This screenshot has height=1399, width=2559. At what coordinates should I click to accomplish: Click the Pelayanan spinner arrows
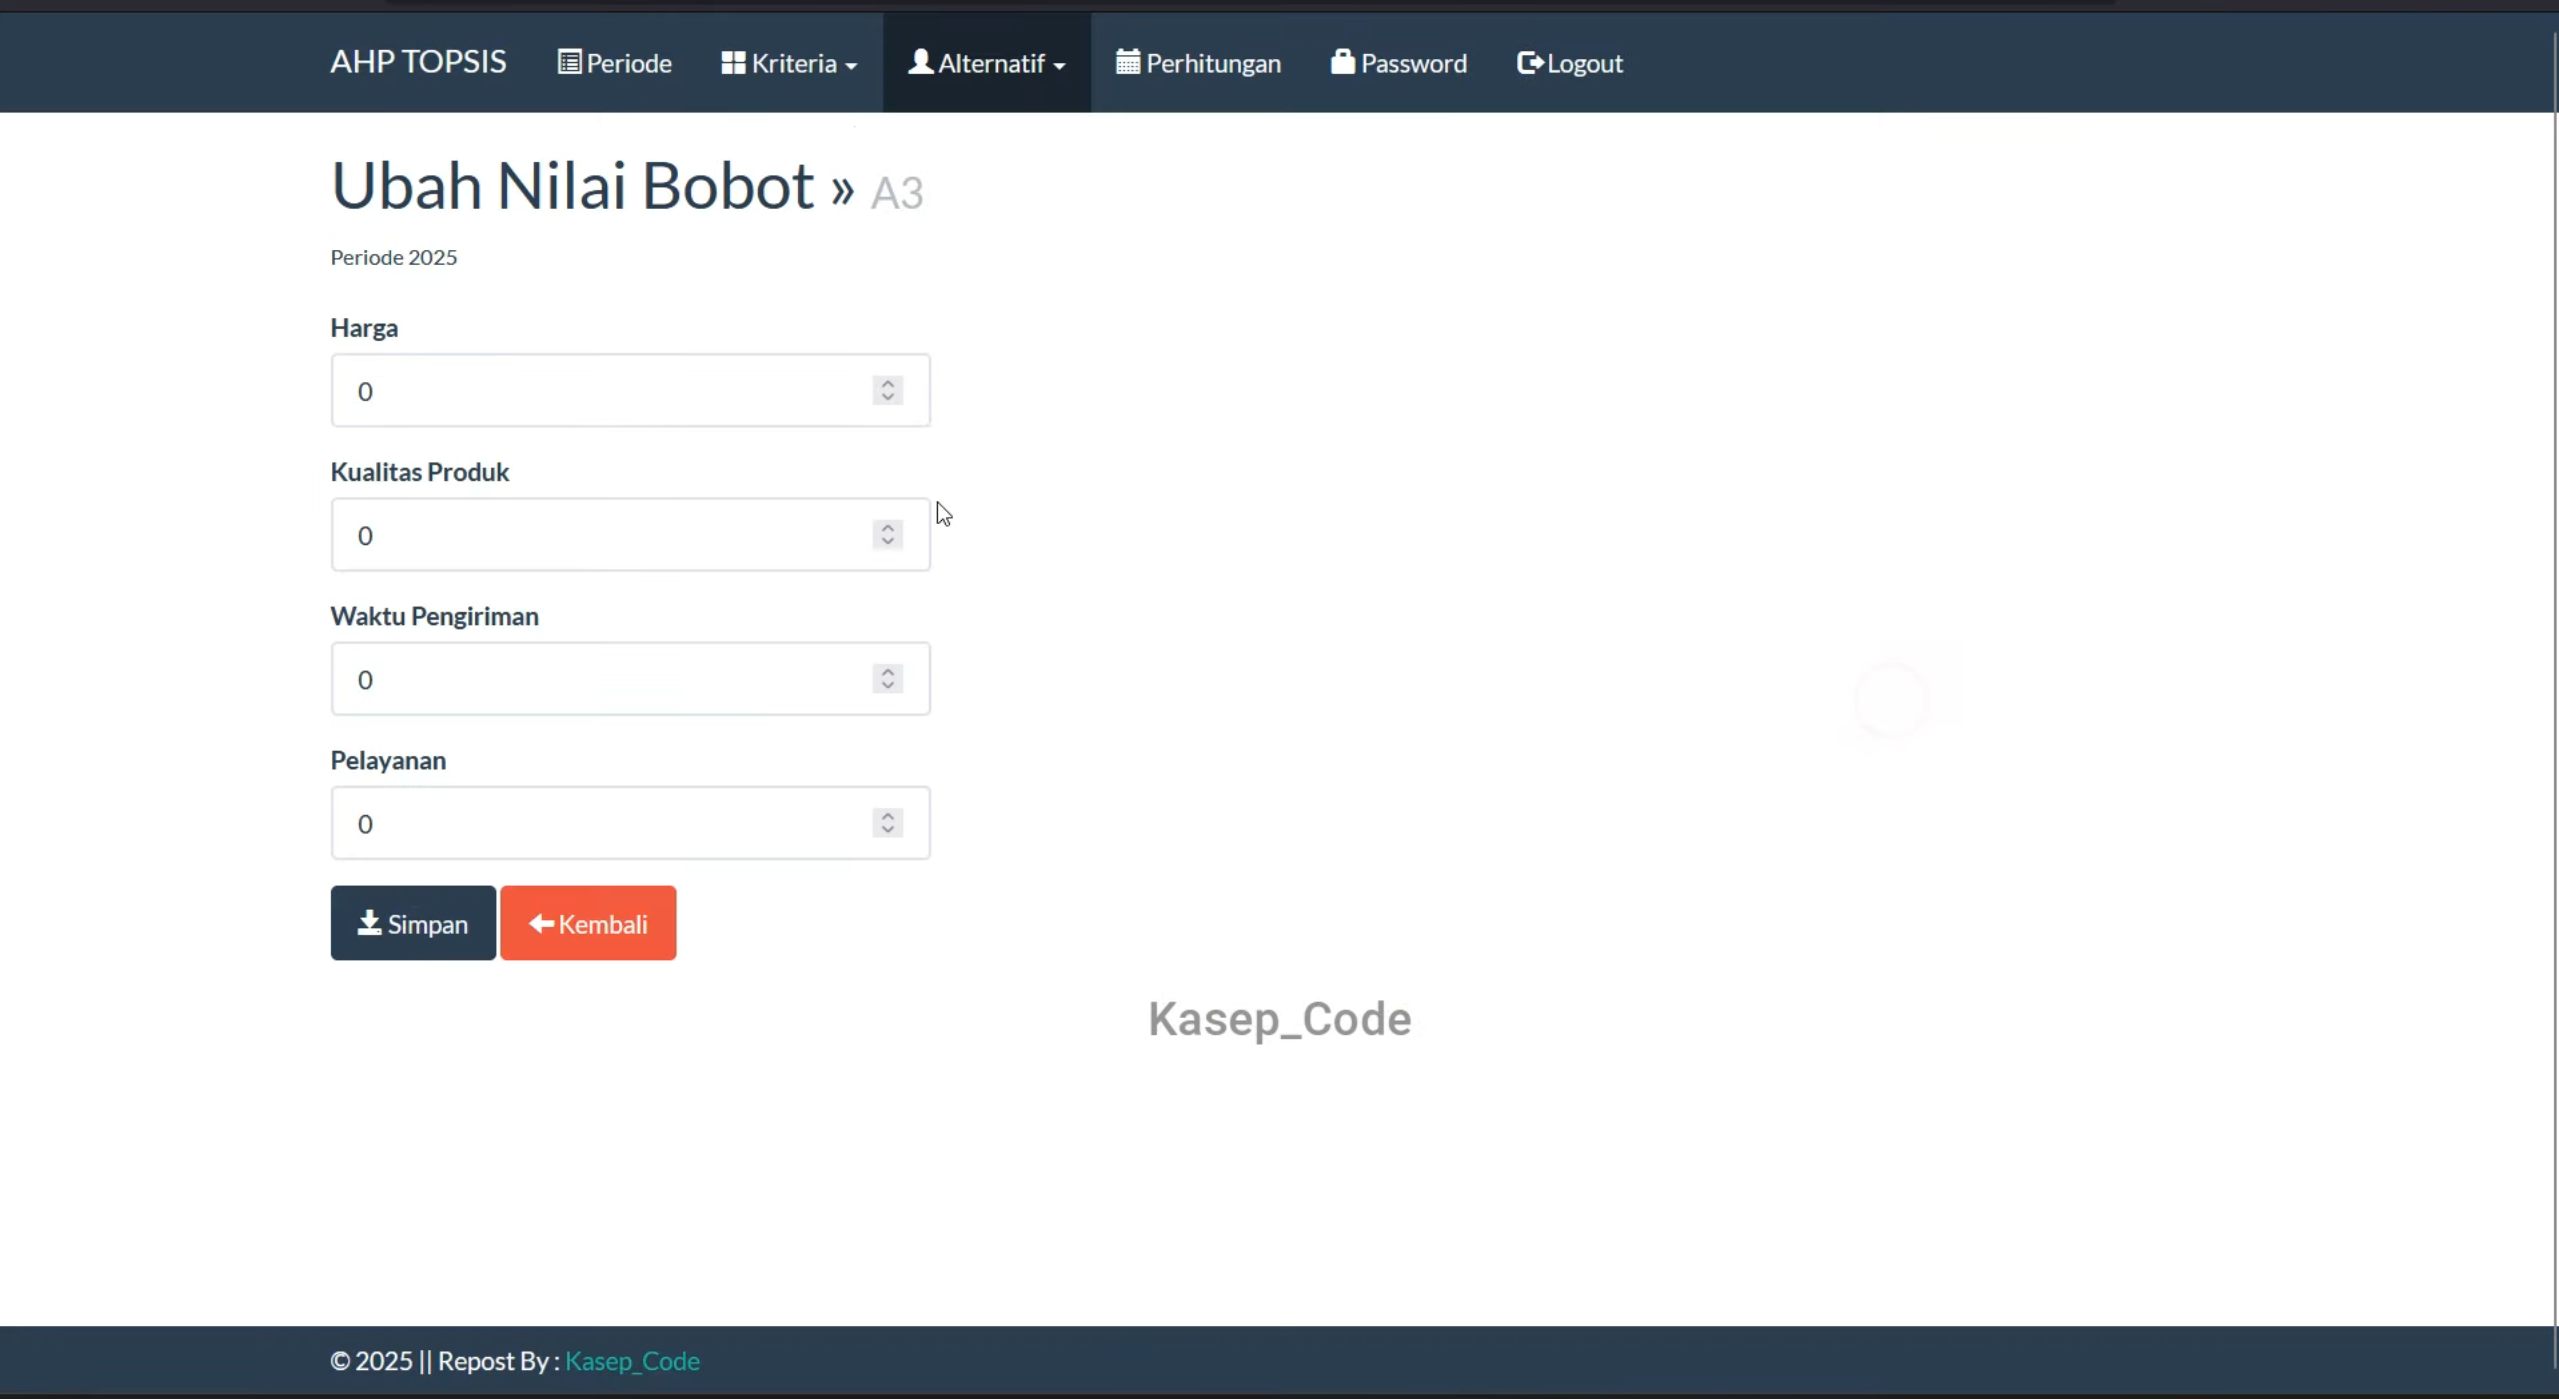[x=887, y=822]
